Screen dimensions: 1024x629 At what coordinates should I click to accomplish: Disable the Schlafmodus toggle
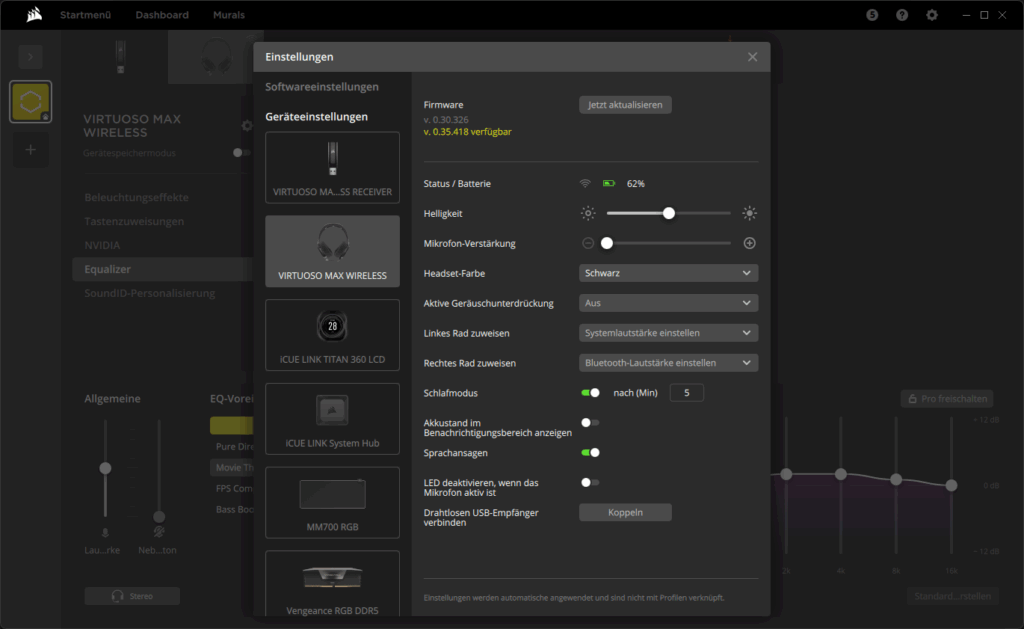[x=590, y=393]
